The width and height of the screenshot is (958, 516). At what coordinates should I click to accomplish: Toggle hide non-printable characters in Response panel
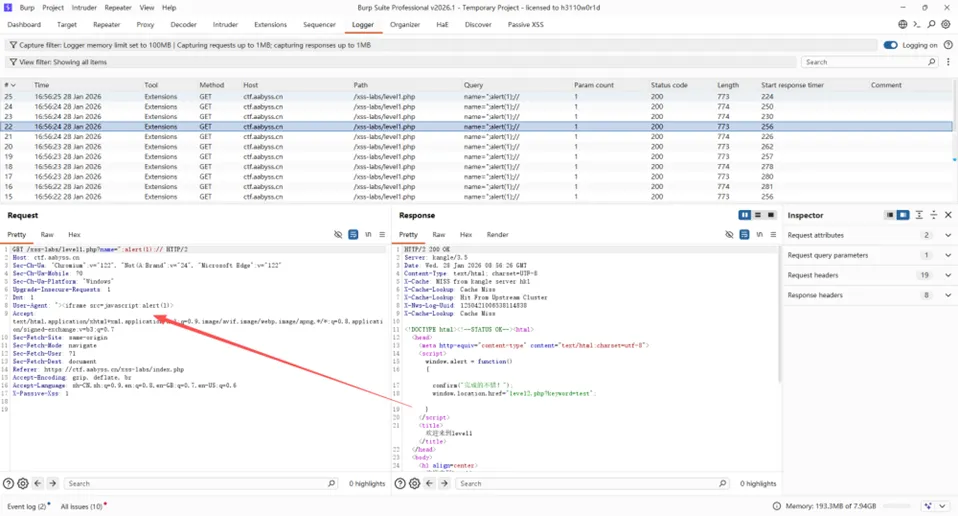[729, 234]
